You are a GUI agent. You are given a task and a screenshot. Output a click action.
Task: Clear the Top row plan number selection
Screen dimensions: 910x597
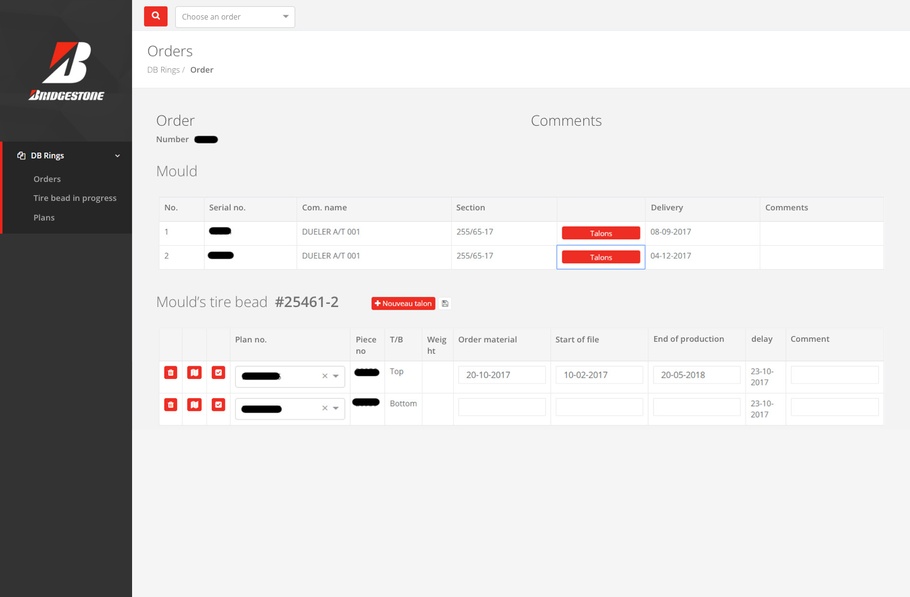tap(324, 377)
